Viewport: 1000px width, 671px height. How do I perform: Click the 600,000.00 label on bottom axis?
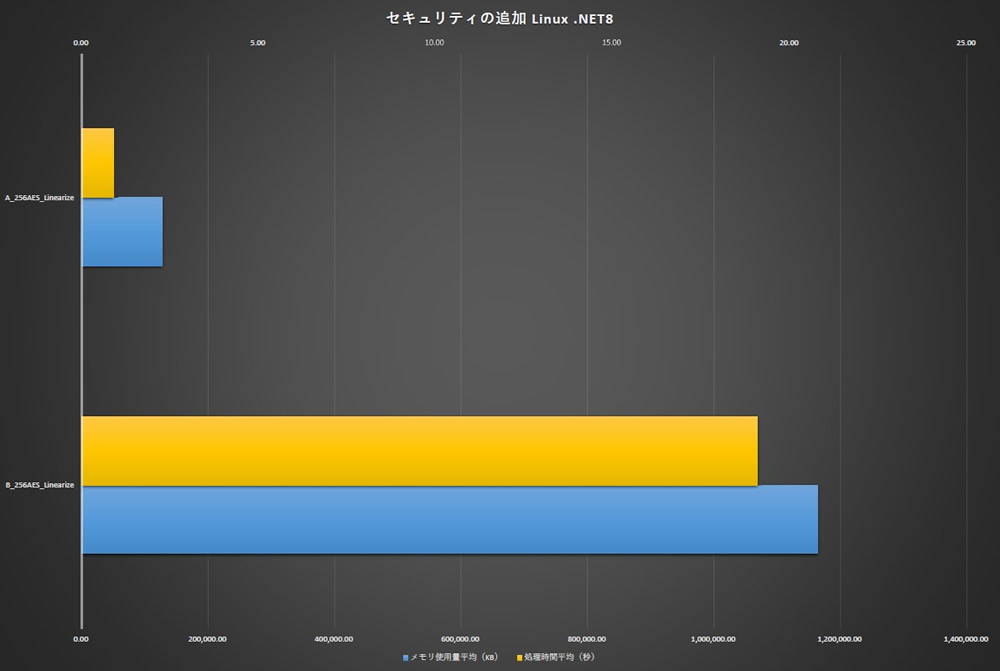(460, 638)
